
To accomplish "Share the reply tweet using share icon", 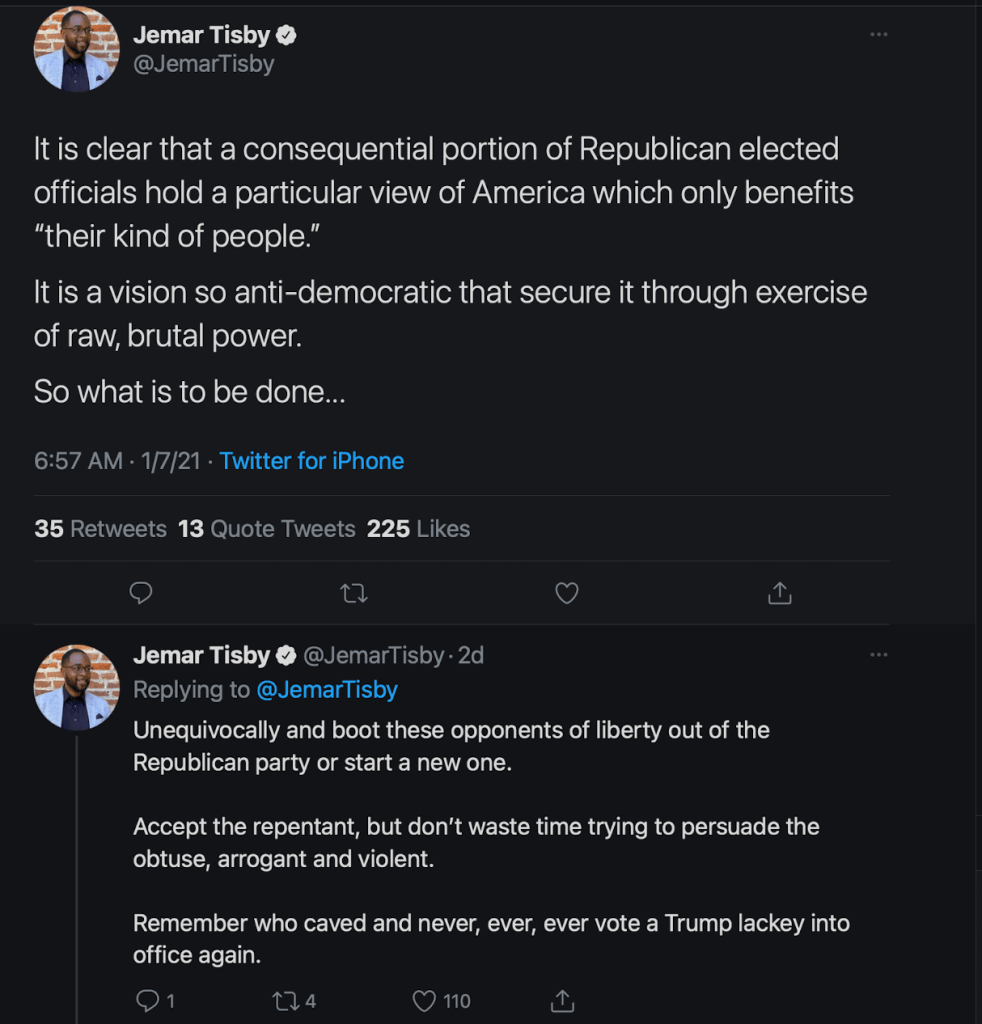I will 563,1000.
